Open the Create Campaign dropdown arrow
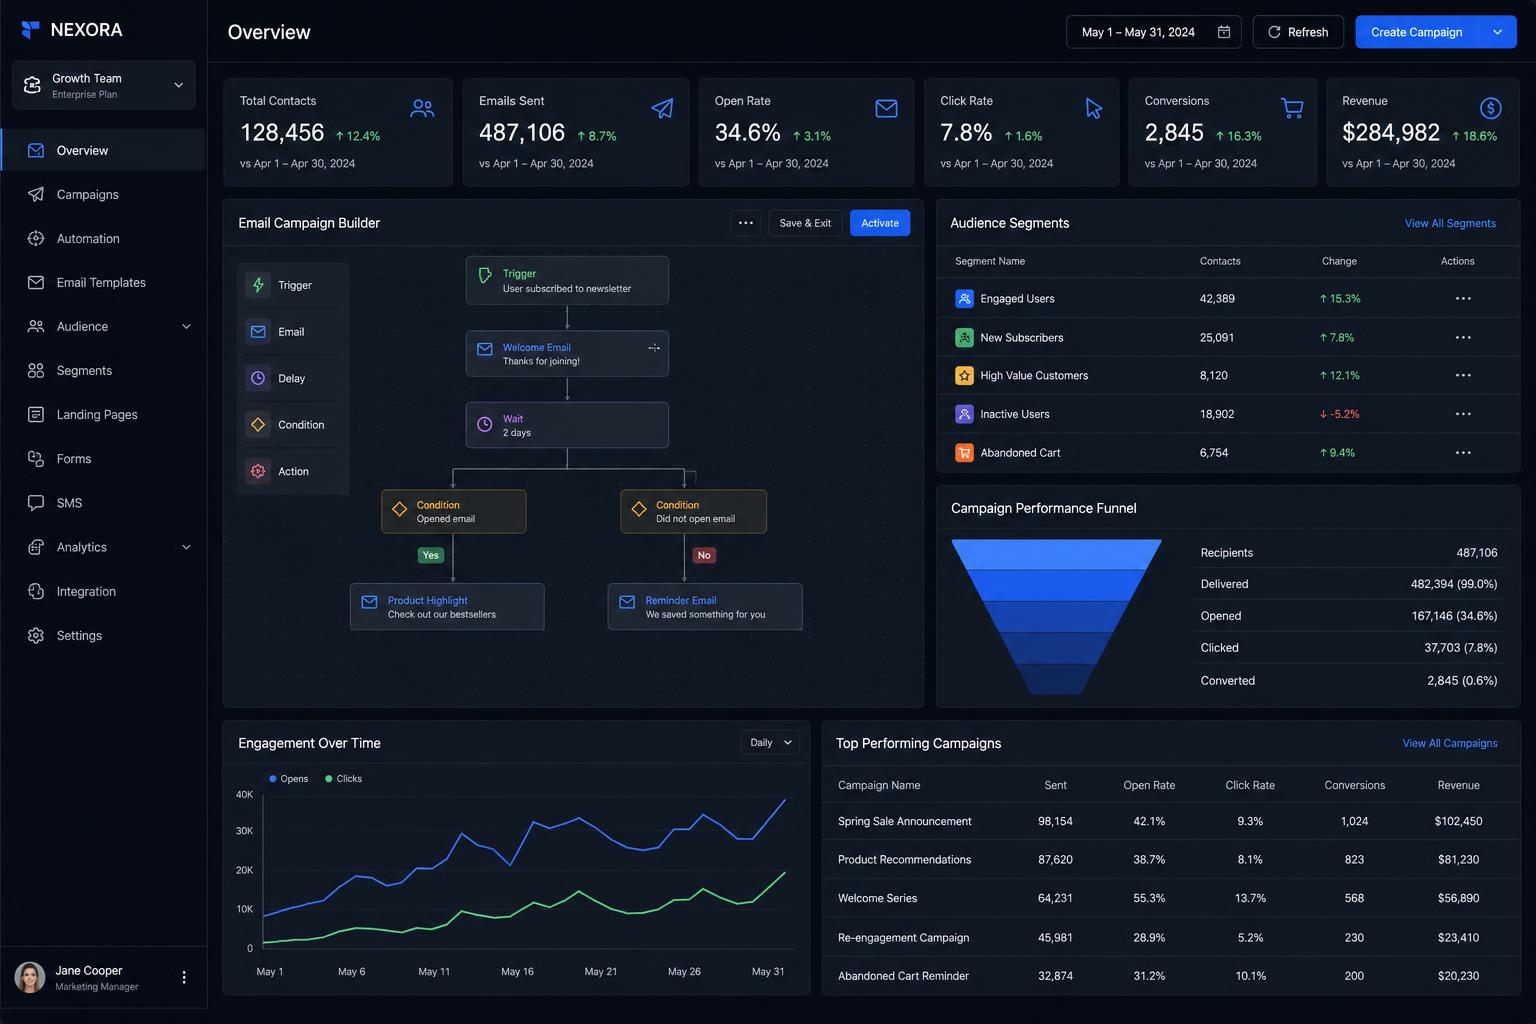 [x=1497, y=32]
